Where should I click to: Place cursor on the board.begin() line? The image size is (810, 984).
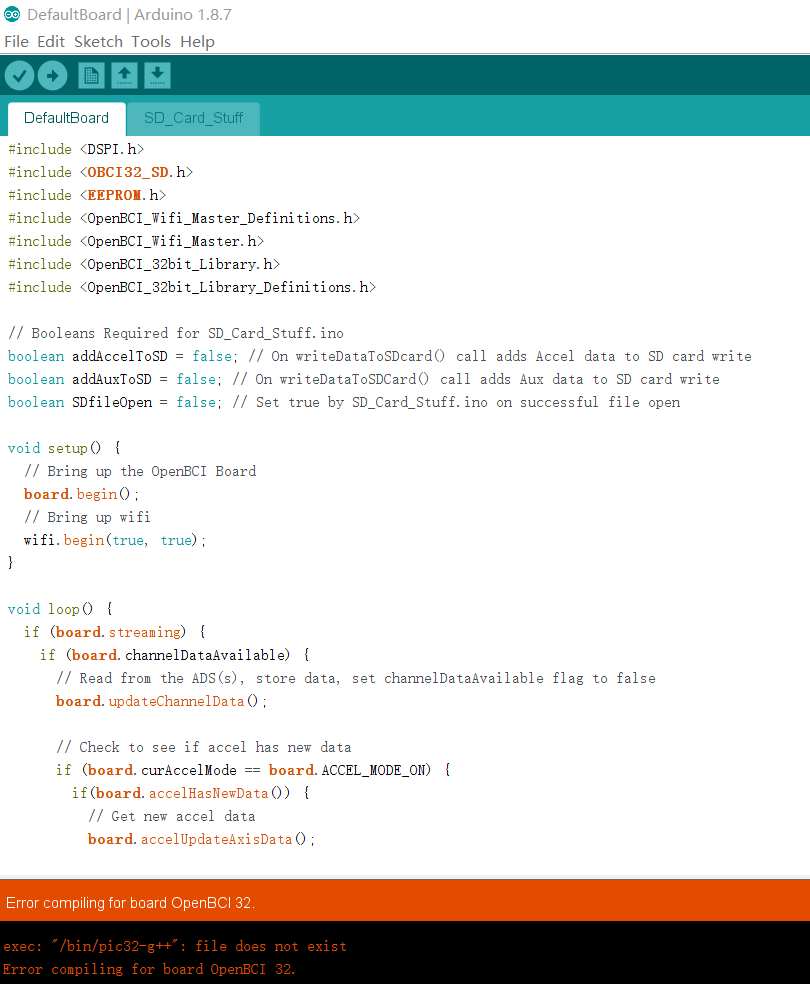click(82, 494)
